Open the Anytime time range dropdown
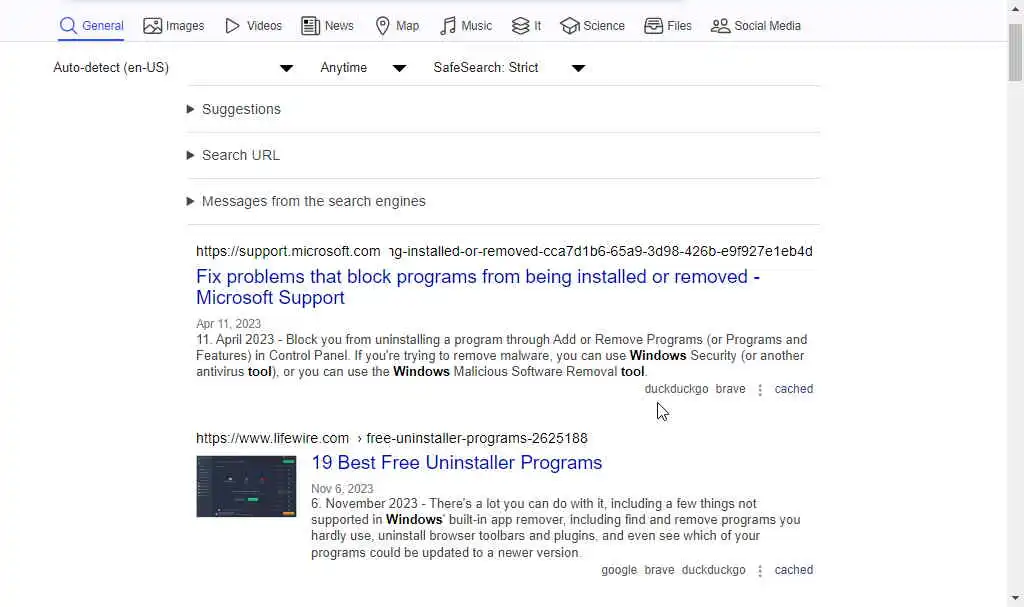 363,67
